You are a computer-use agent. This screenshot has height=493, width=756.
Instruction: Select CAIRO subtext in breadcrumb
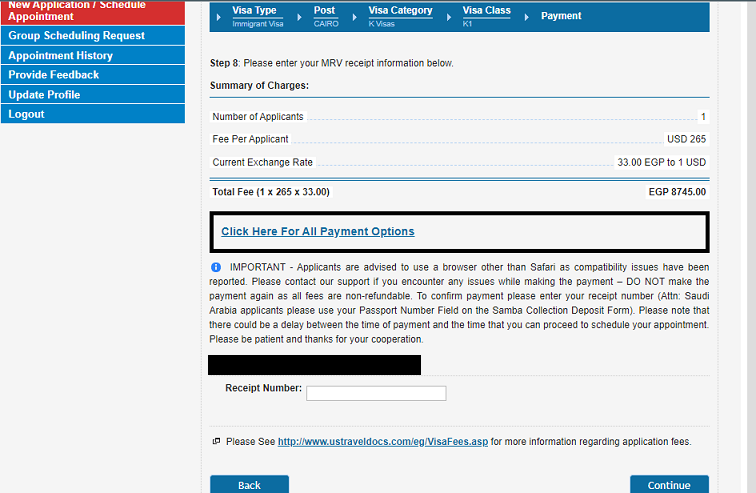click(x=326, y=24)
